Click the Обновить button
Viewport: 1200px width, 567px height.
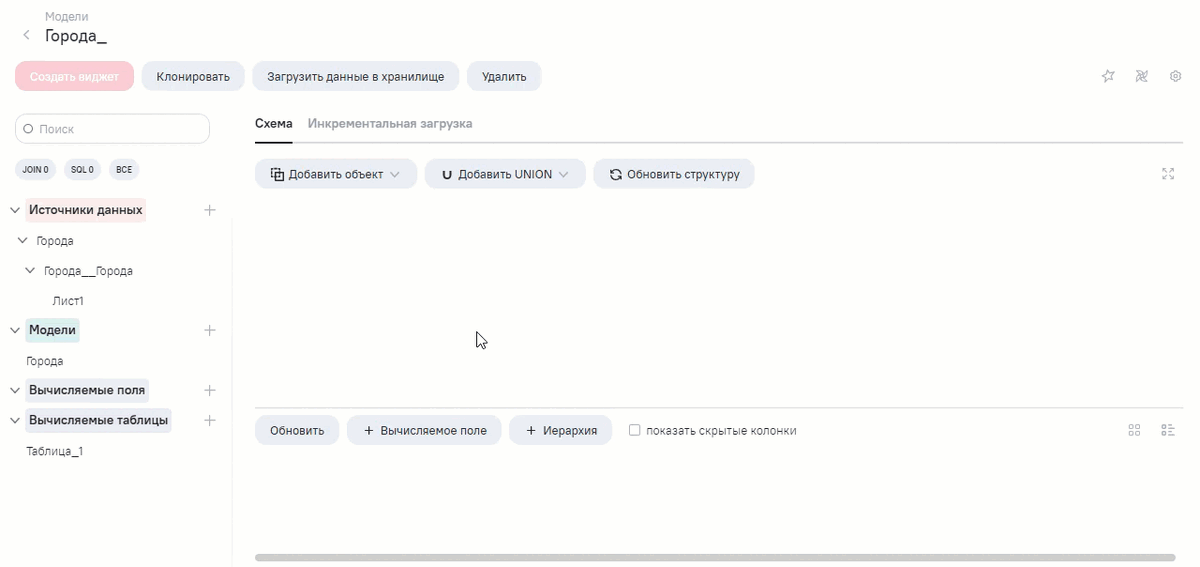[x=297, y=430]
